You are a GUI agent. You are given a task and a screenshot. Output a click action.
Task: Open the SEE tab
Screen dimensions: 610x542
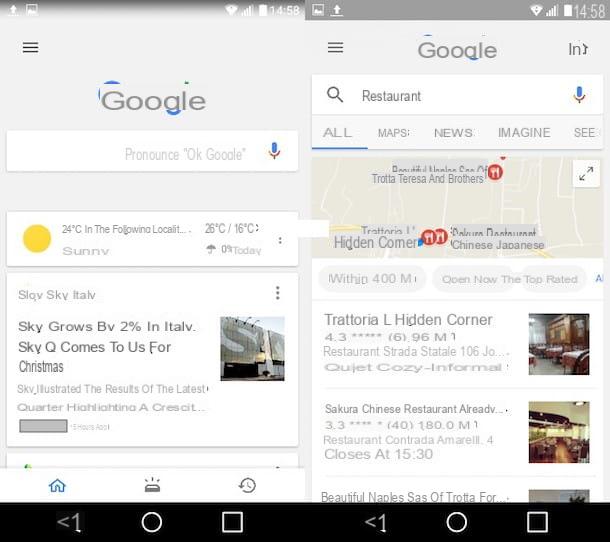(585, 133)
